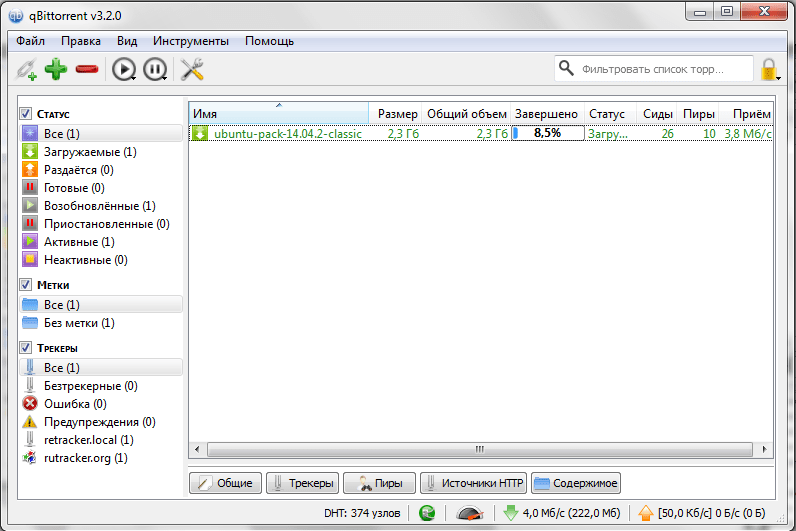796x531 pixels.
Task: Select the Приостановленные (0) filter
Action: pos(102,224)
